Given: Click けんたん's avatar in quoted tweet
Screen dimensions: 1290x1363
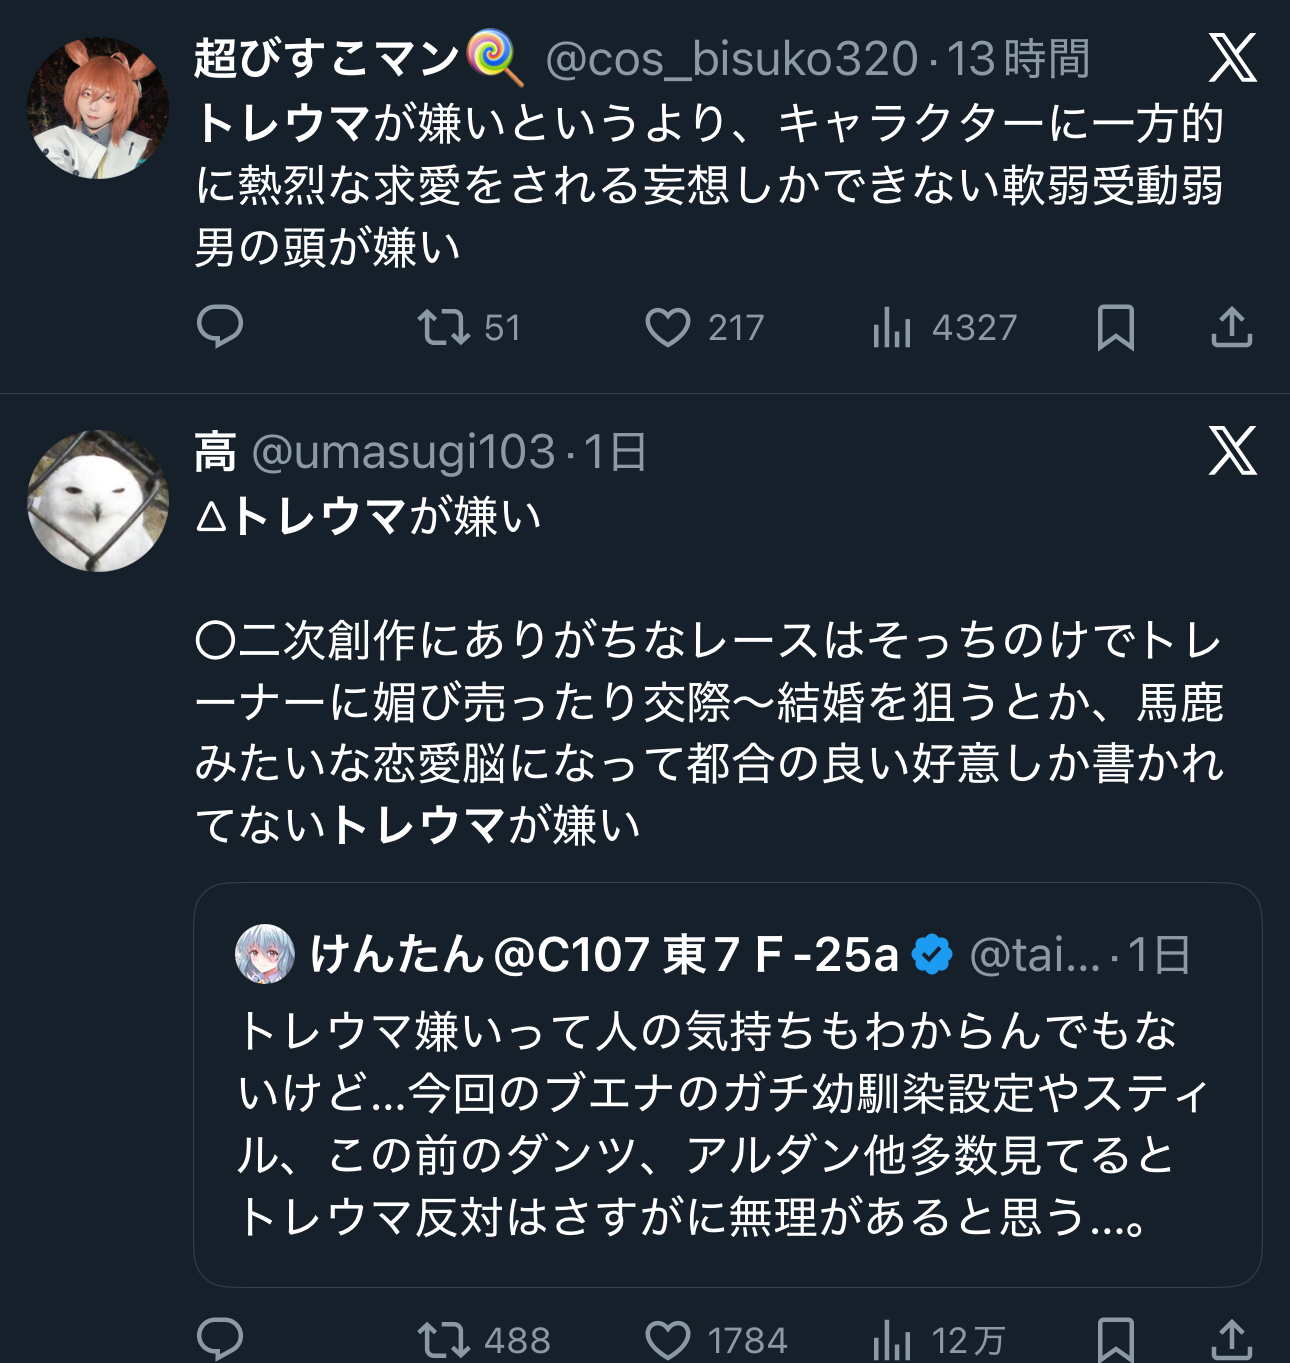Looking at the screenshot, I should [265, 954].
